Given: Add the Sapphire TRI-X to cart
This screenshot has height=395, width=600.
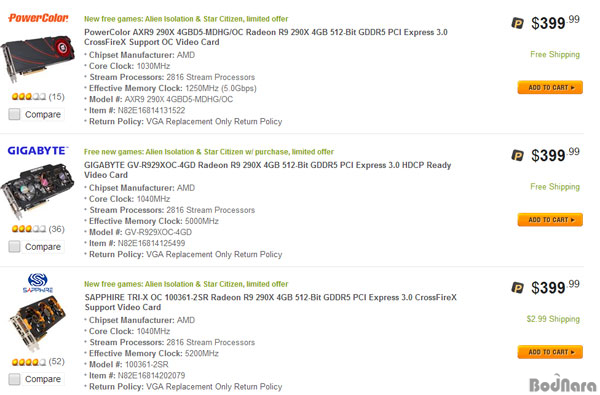Looking at the screenshot, I should point(550,352).
